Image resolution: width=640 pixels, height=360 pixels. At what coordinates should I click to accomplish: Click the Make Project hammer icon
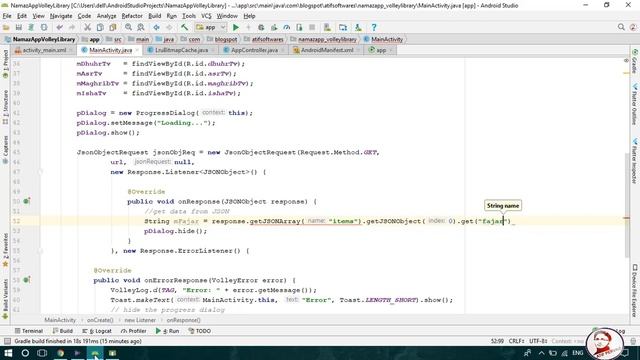[184, 27]
